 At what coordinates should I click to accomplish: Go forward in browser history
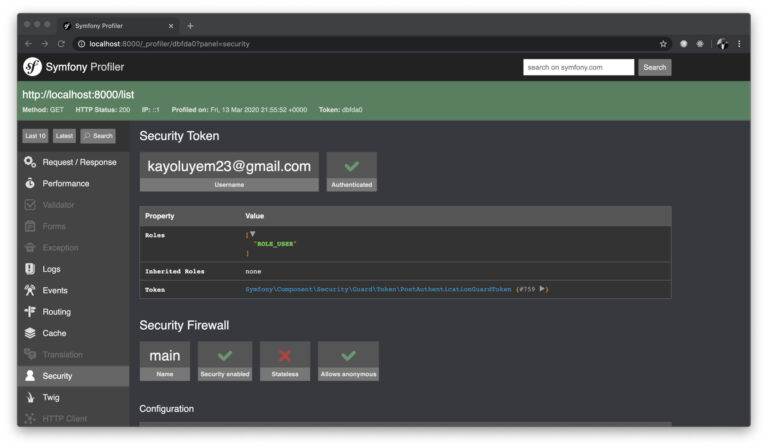click(45, 44)
